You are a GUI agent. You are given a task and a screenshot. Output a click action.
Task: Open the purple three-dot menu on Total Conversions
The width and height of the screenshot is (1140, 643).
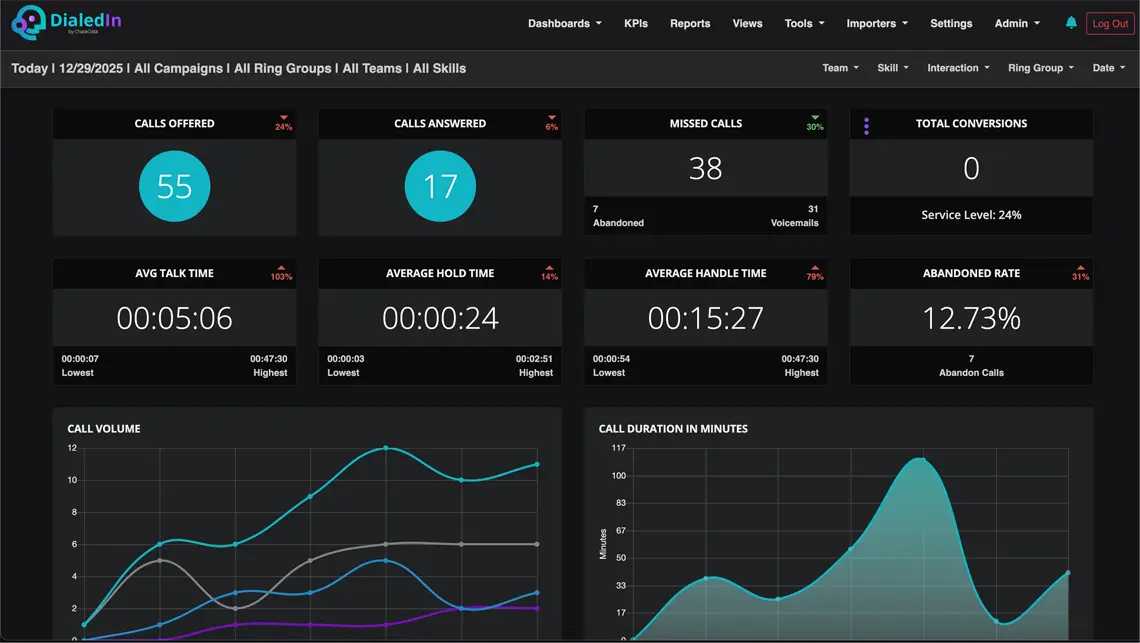(x=866, y=124)
